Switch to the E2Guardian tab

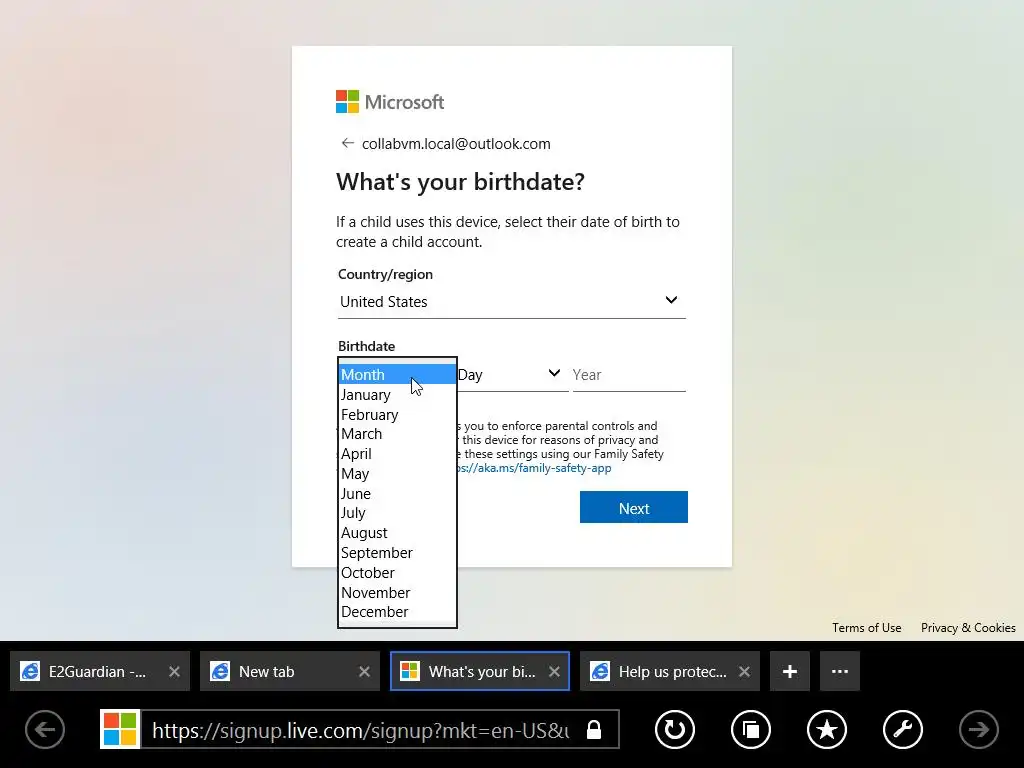click(100, 671)
